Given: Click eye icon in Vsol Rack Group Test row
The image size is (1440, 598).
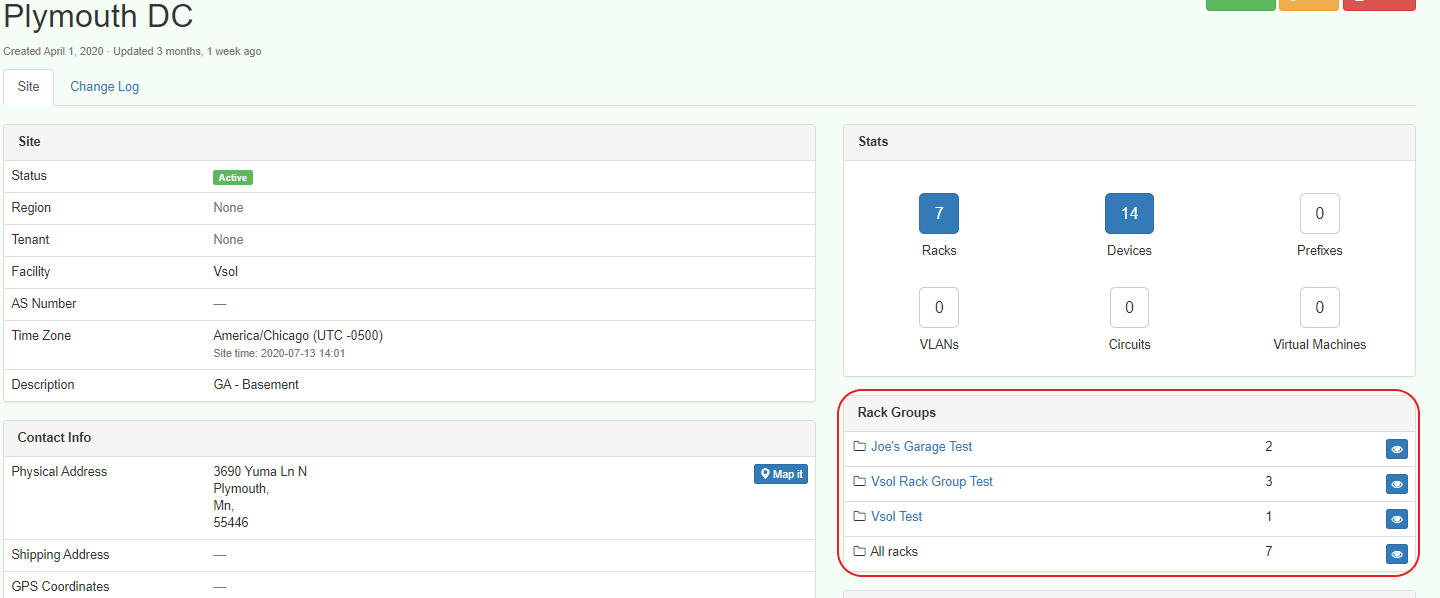Looking at the screenshot, I should click(1397, 485).
